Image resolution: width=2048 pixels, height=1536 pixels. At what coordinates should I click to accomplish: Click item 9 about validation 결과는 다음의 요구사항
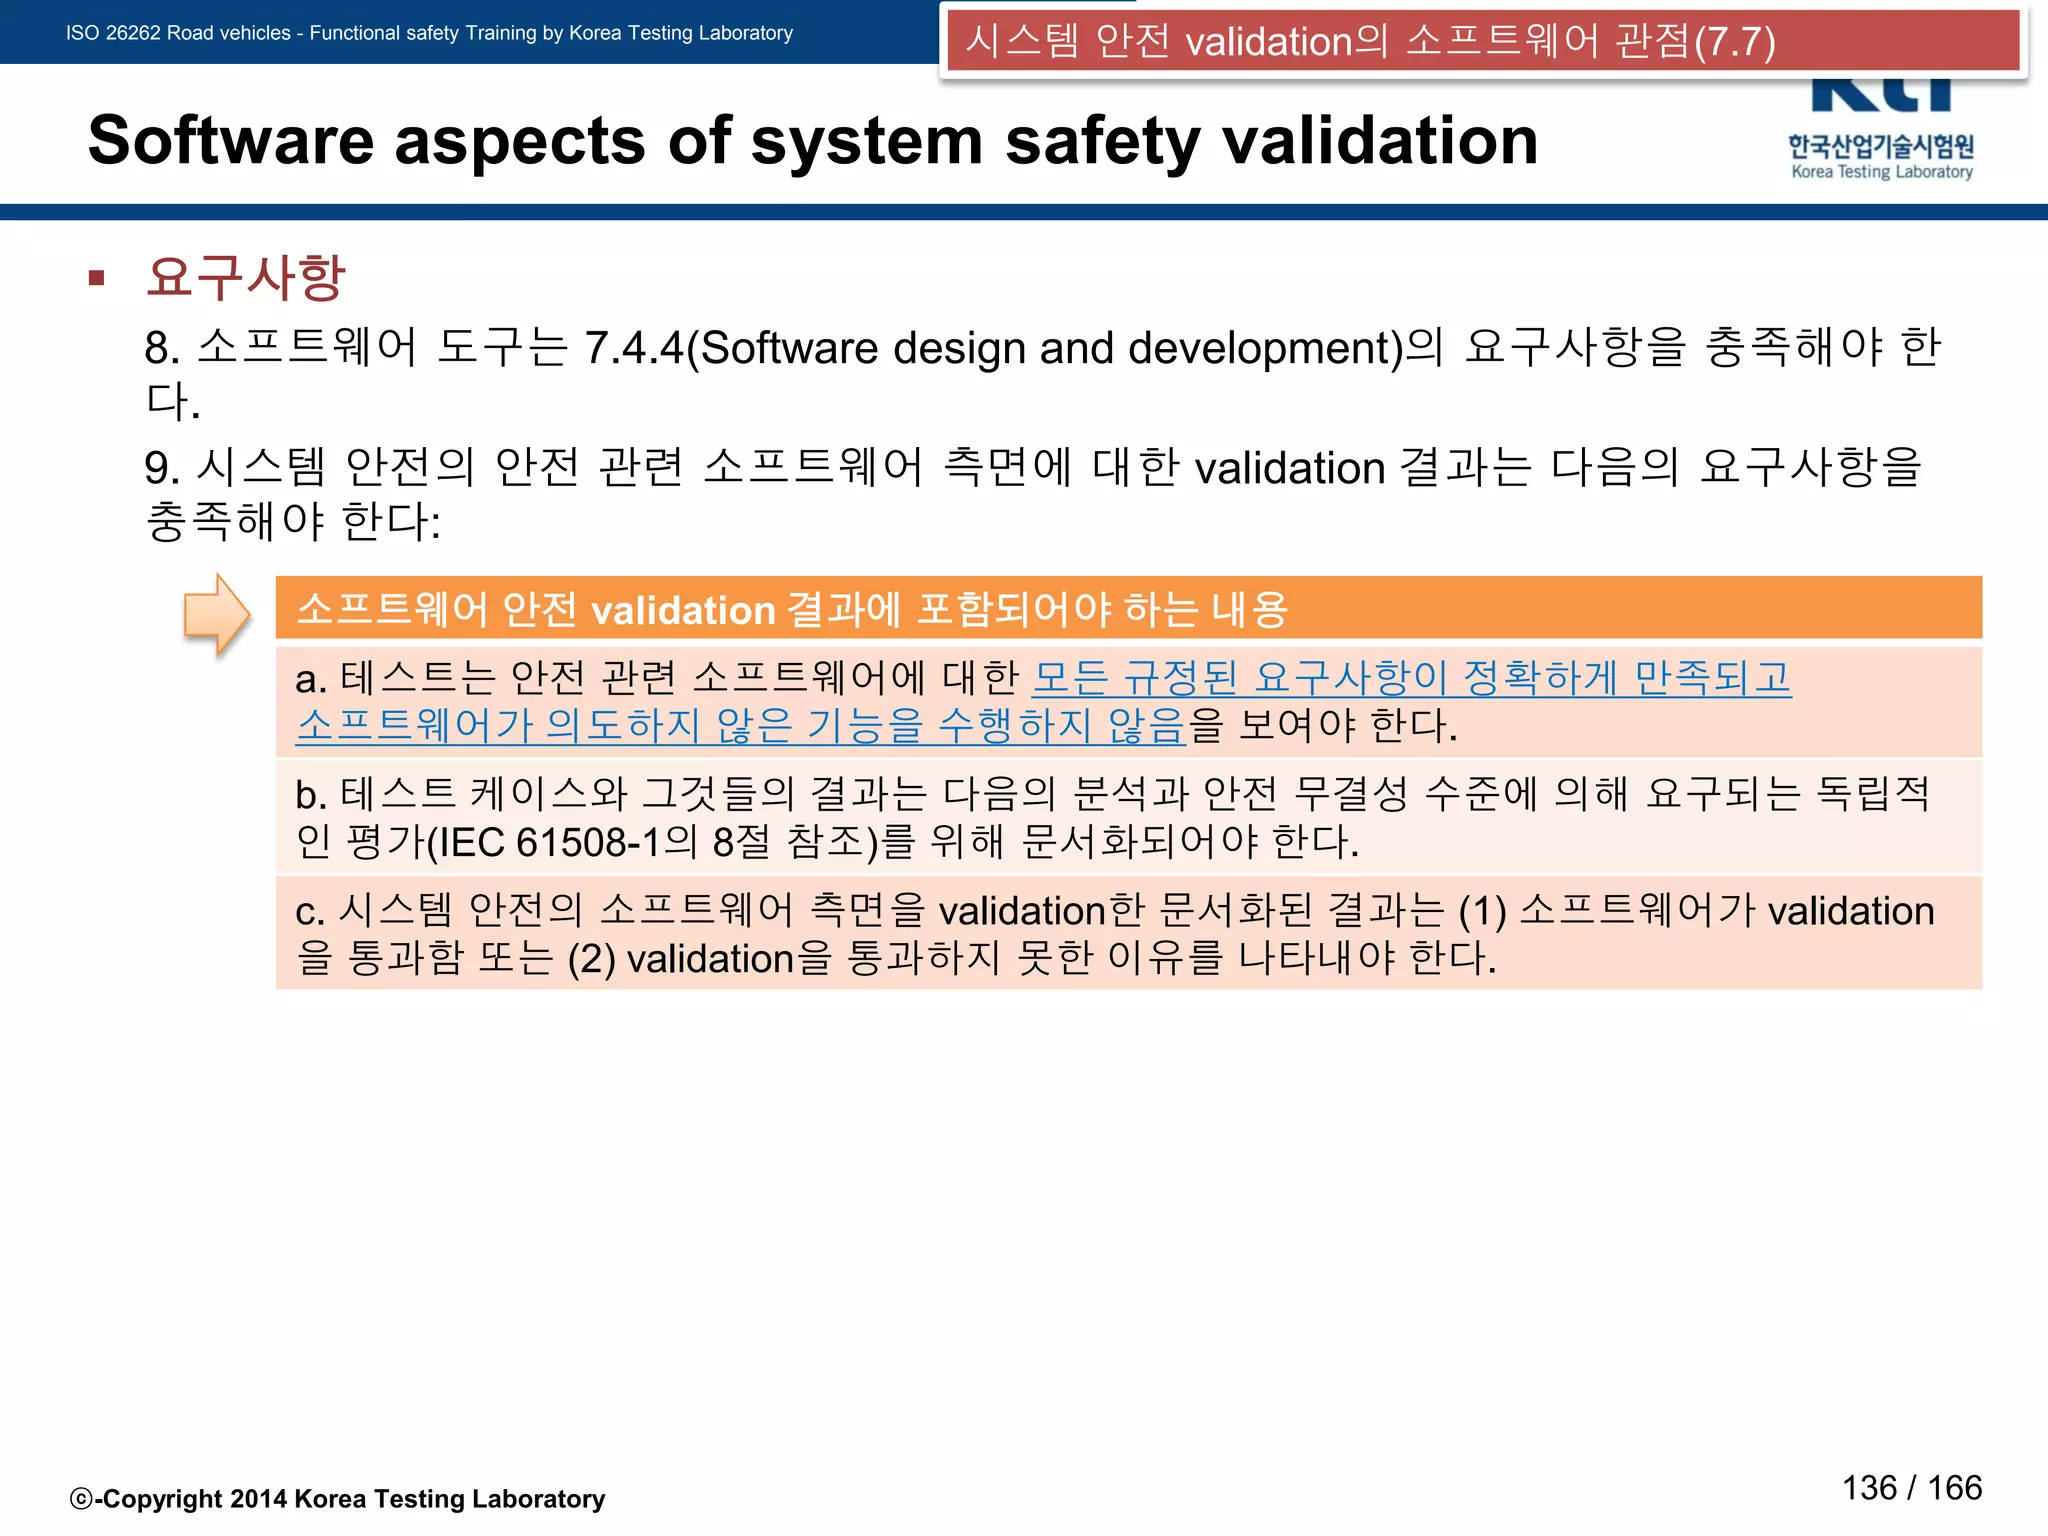[x=1034, y=493]
